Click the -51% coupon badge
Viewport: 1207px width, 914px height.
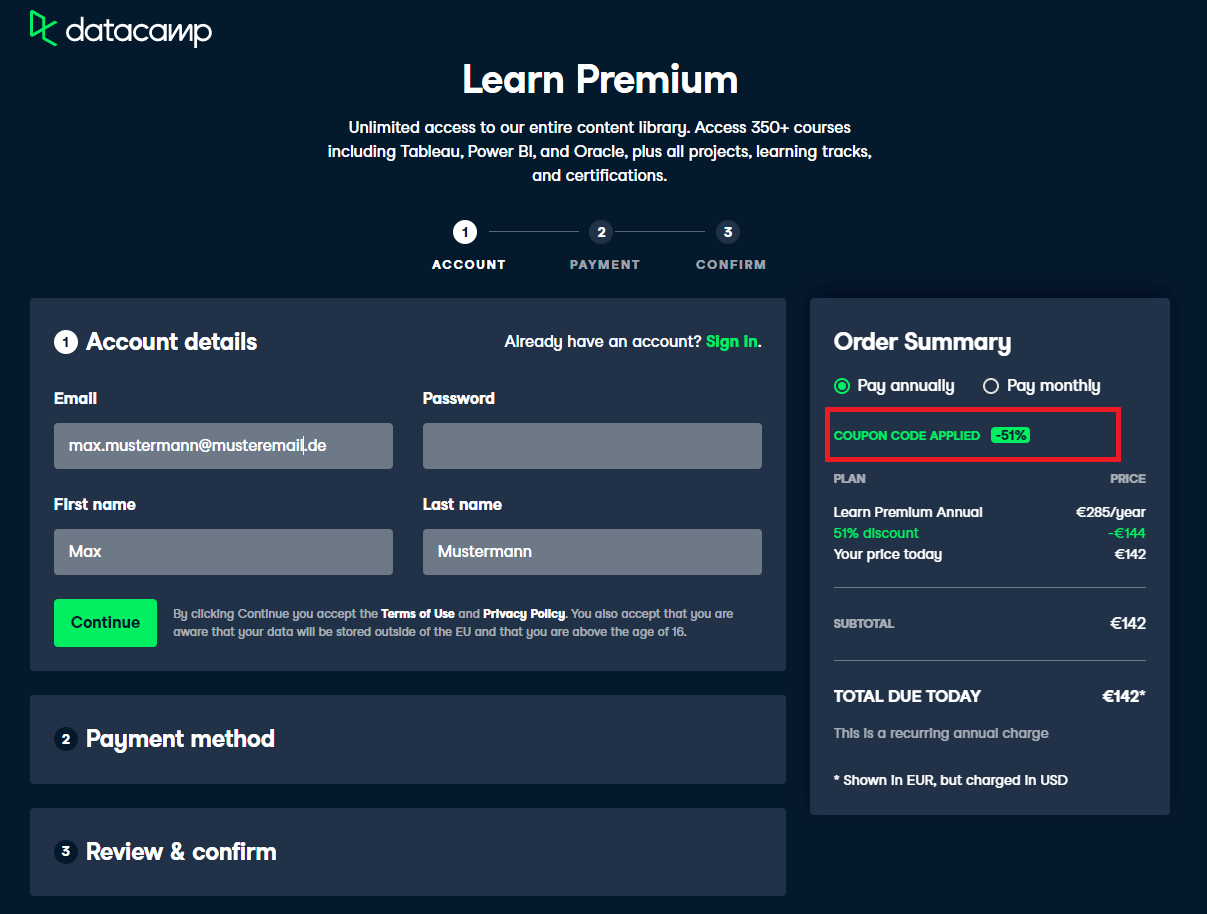click(x=1010, y=435)
